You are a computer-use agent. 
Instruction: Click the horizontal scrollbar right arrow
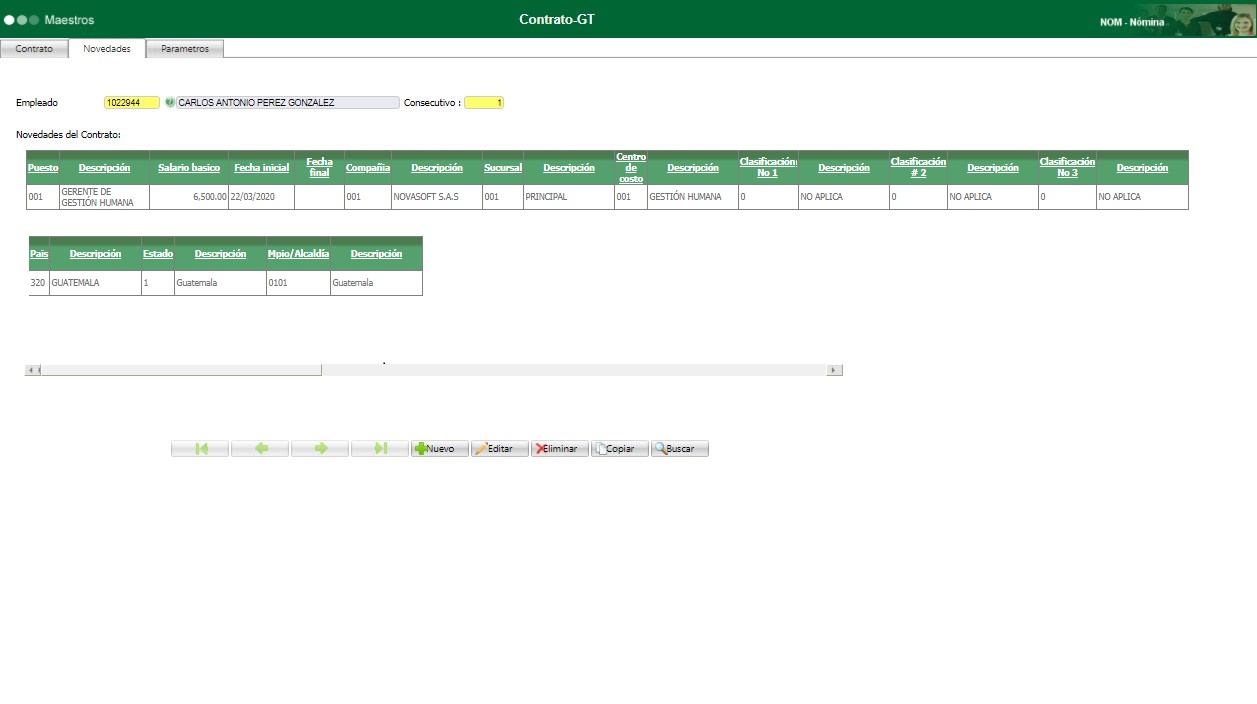[835, 370]
